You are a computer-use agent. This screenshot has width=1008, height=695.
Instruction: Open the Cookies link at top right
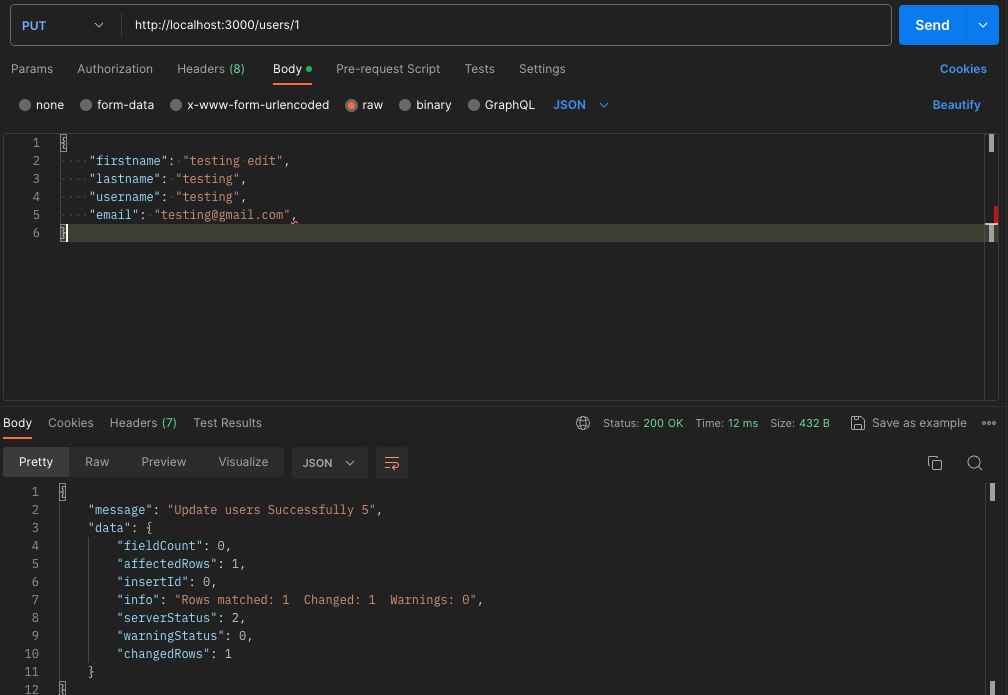(963, 69)
